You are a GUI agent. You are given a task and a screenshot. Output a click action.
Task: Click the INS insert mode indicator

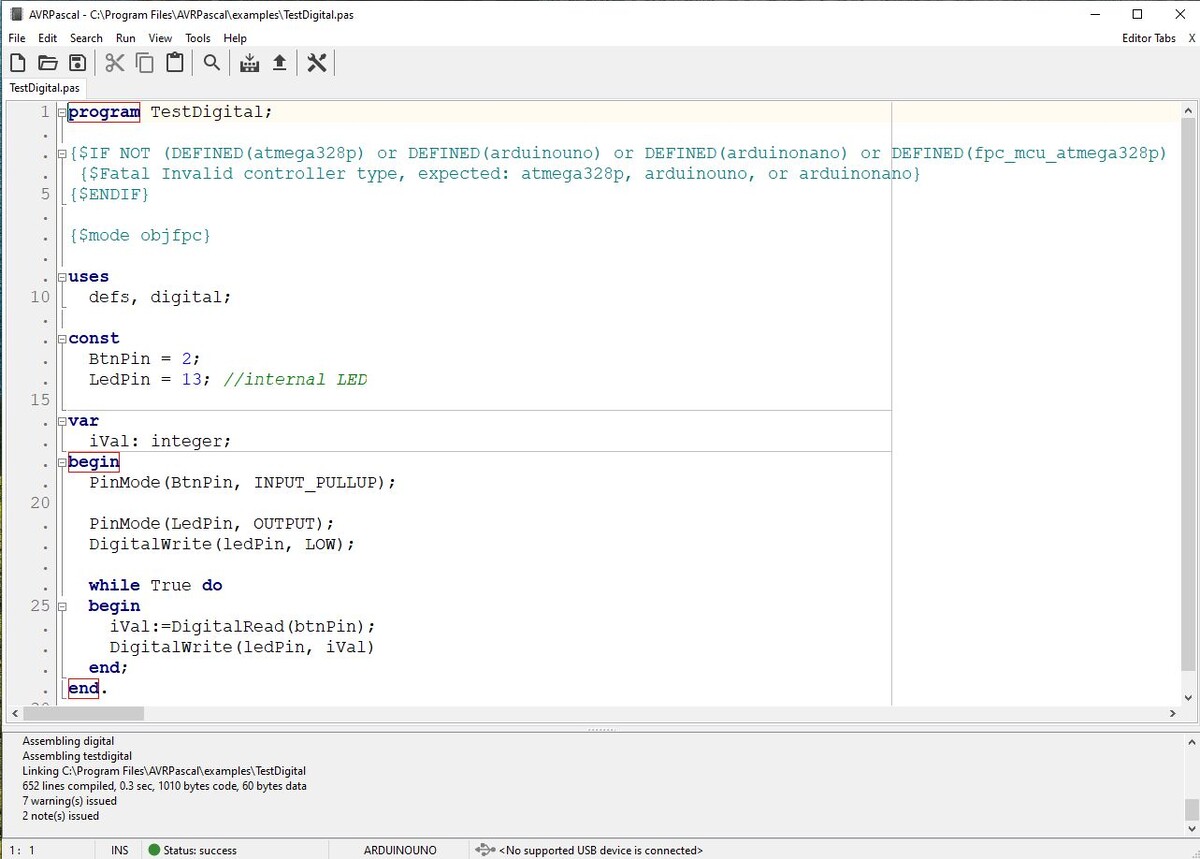(120, 850)
